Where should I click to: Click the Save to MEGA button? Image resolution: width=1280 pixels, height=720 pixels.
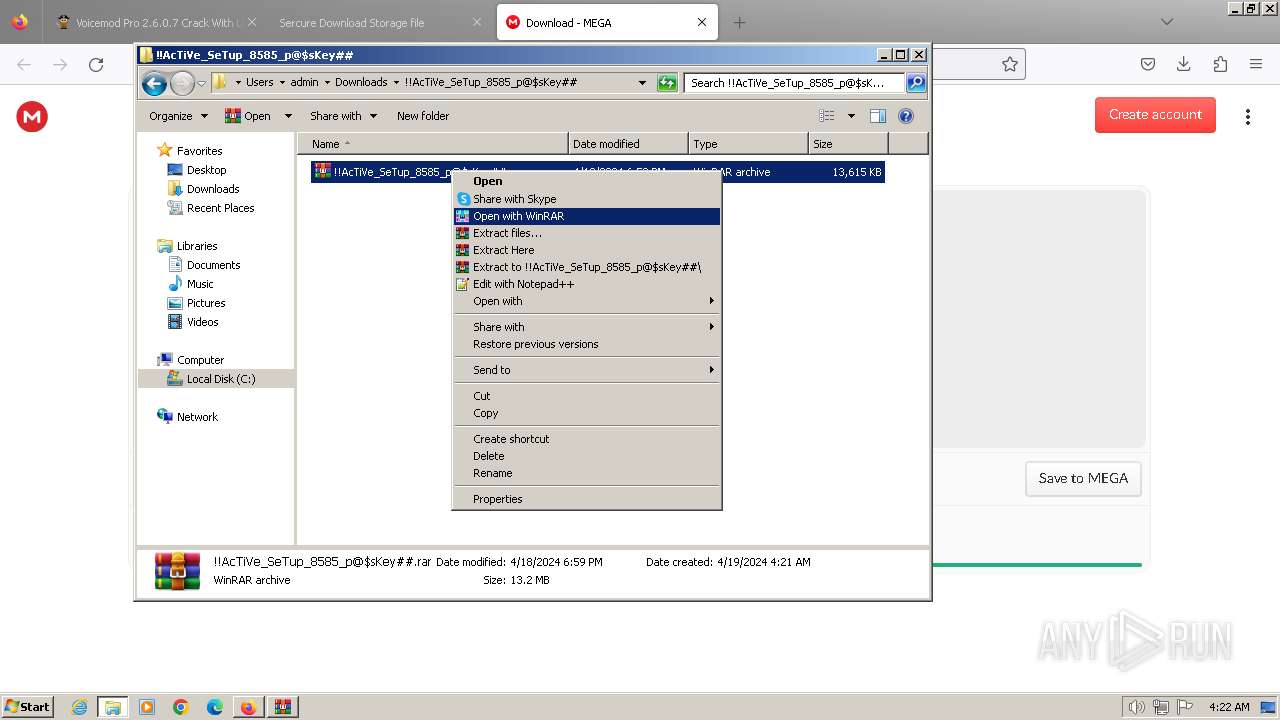point(1083,478)
